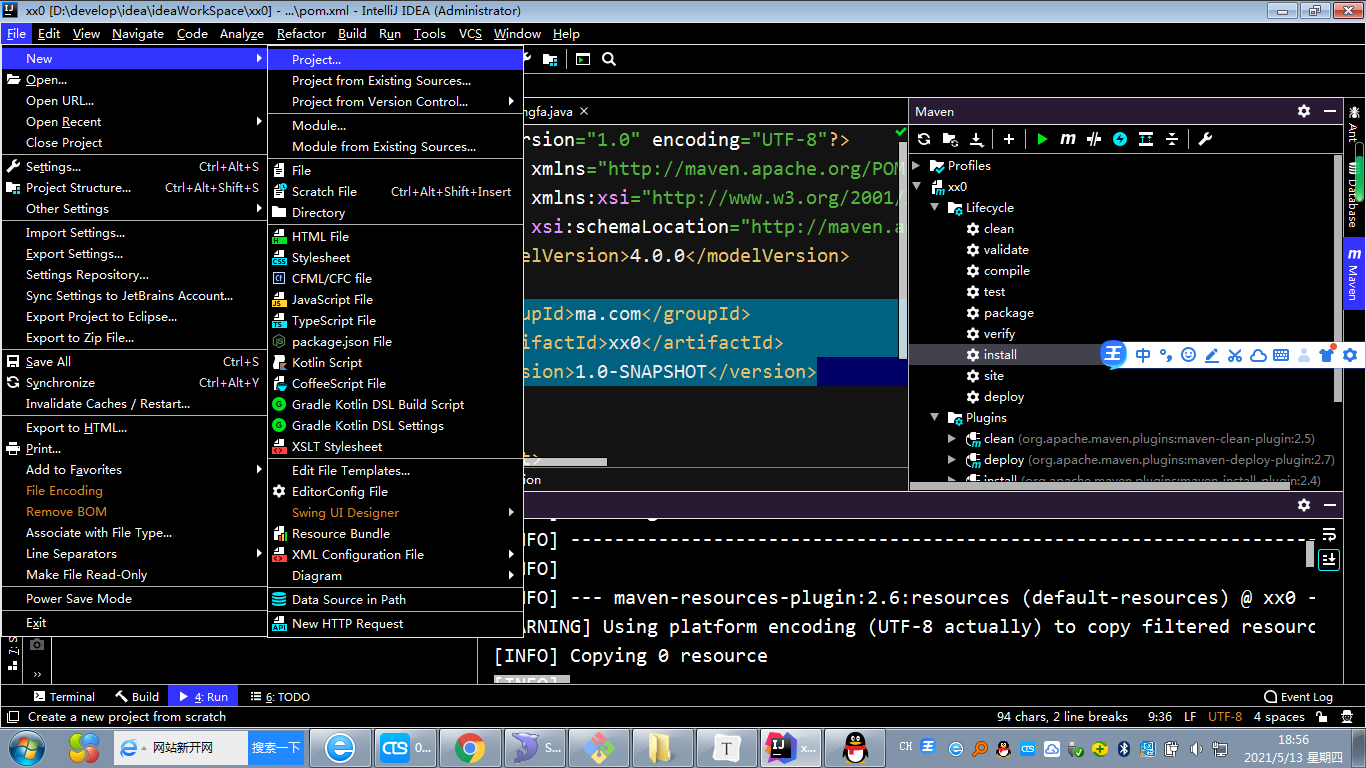
Task: Toggle Skip Tests mode in Maven
Action: (x=1120, y=139)
